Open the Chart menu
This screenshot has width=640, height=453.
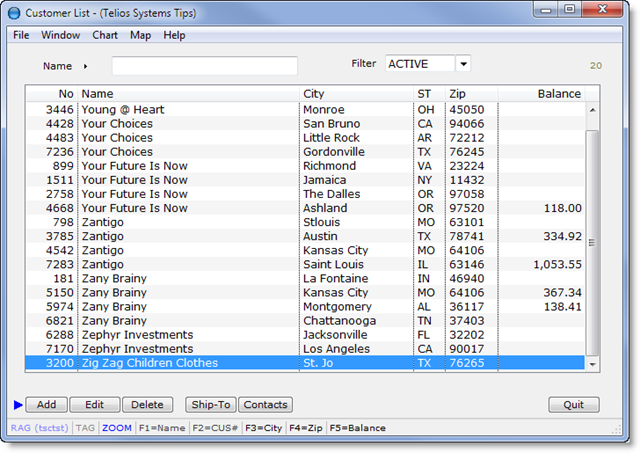click(x=105, y=35)
